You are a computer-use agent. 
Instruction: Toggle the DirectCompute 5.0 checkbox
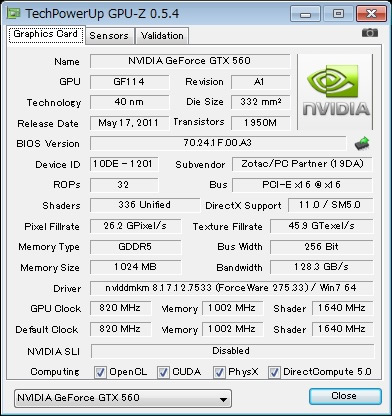(274, 372)
